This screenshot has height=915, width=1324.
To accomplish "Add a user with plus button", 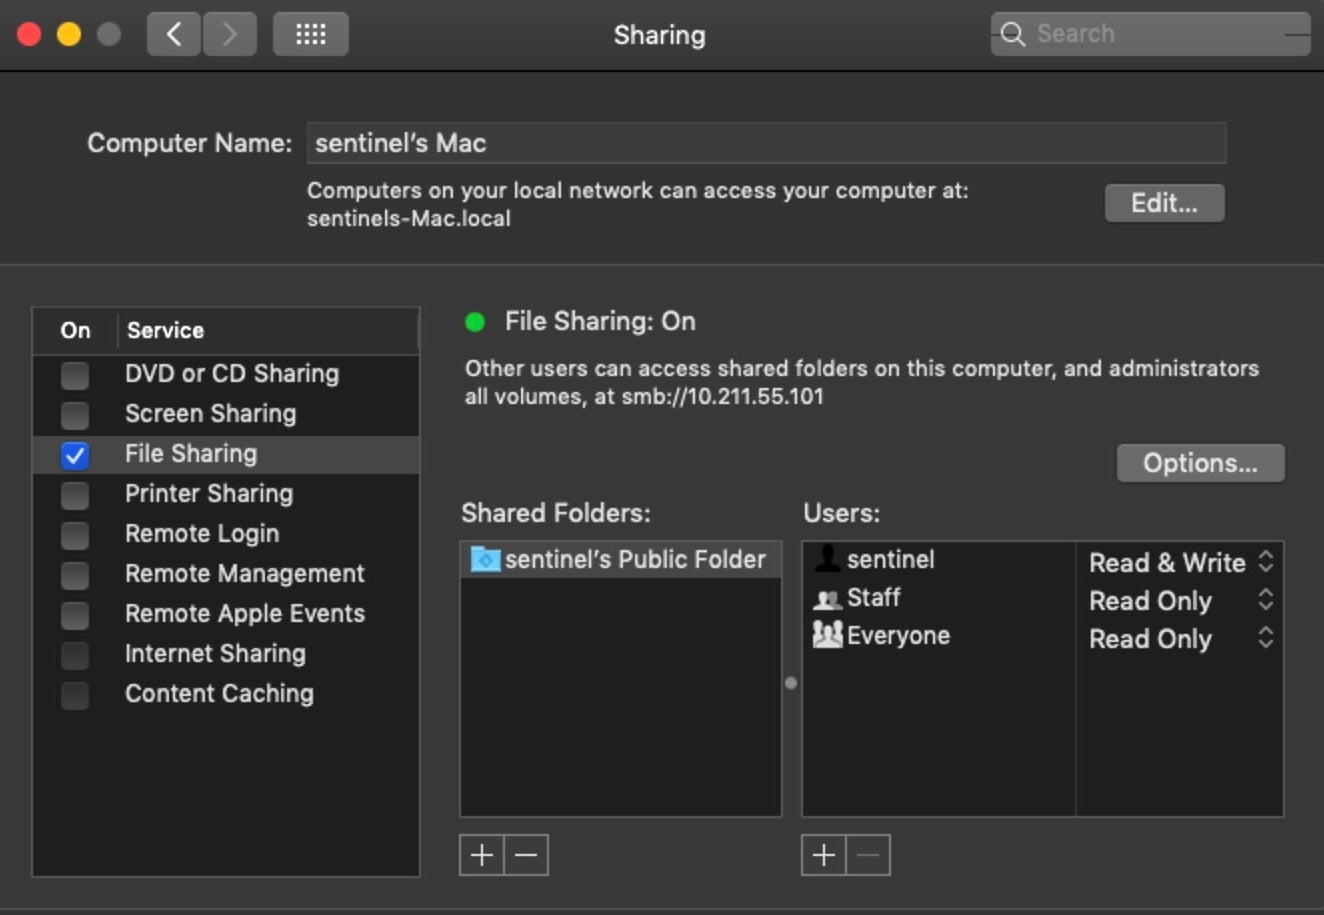I will [824, 855].
